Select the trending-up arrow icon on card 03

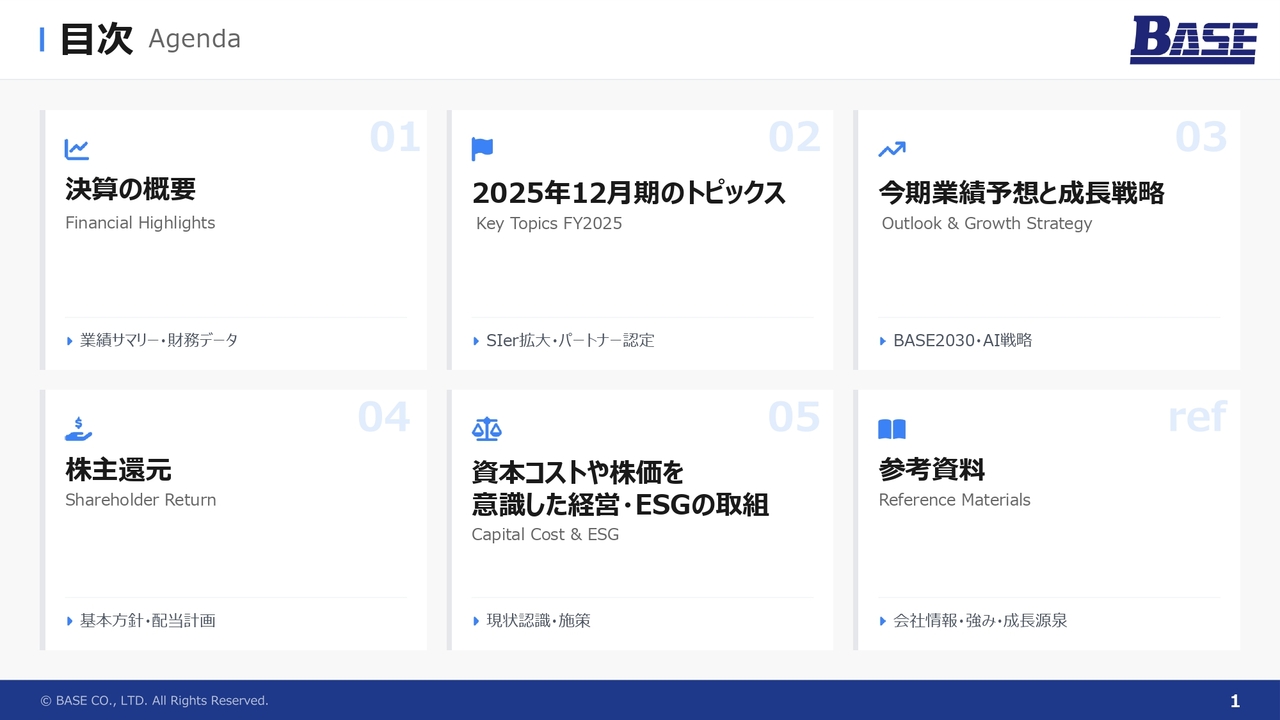(890, 148)
